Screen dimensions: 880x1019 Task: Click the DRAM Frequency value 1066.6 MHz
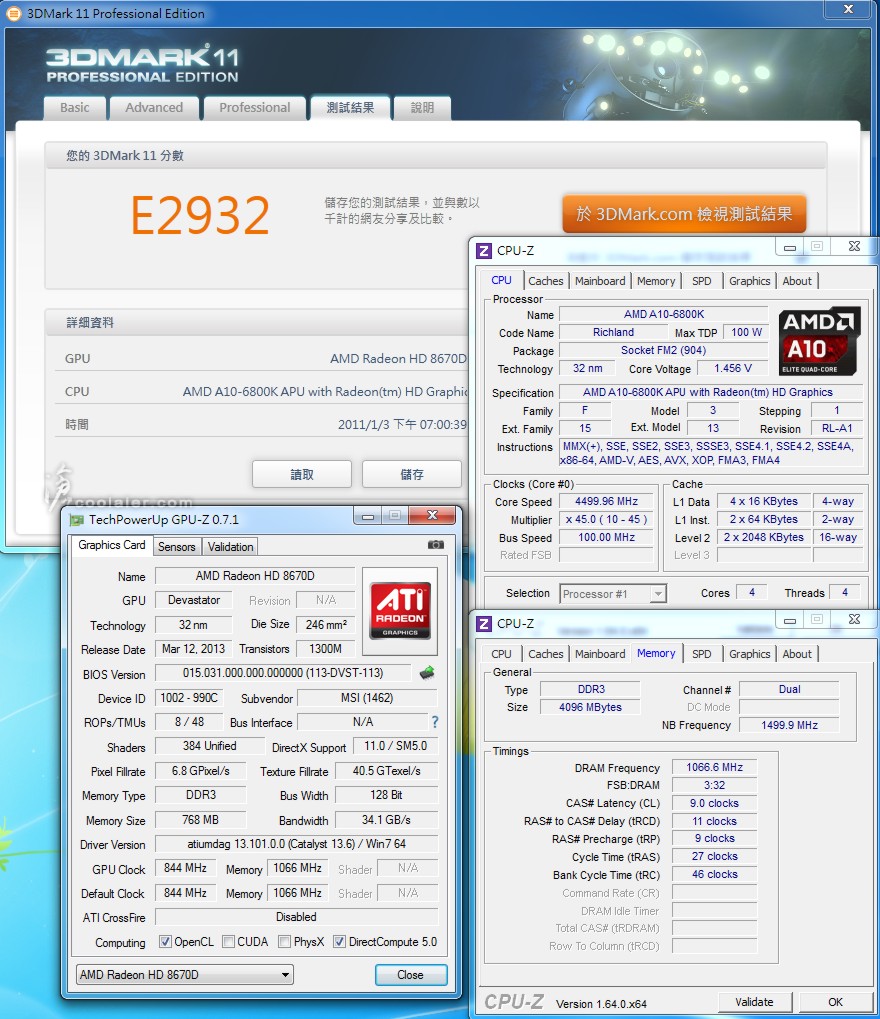(x=714, y=767)
